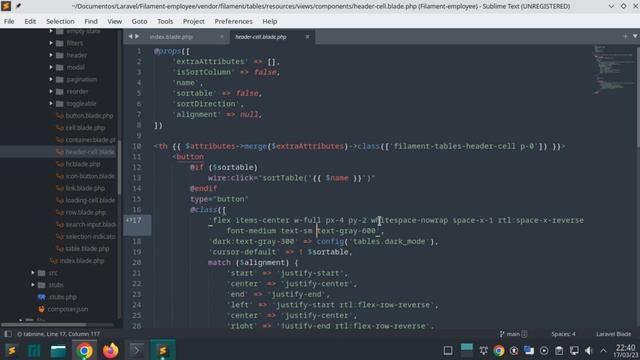Open button.blade.php in sidebar

[x=89, y=116]
